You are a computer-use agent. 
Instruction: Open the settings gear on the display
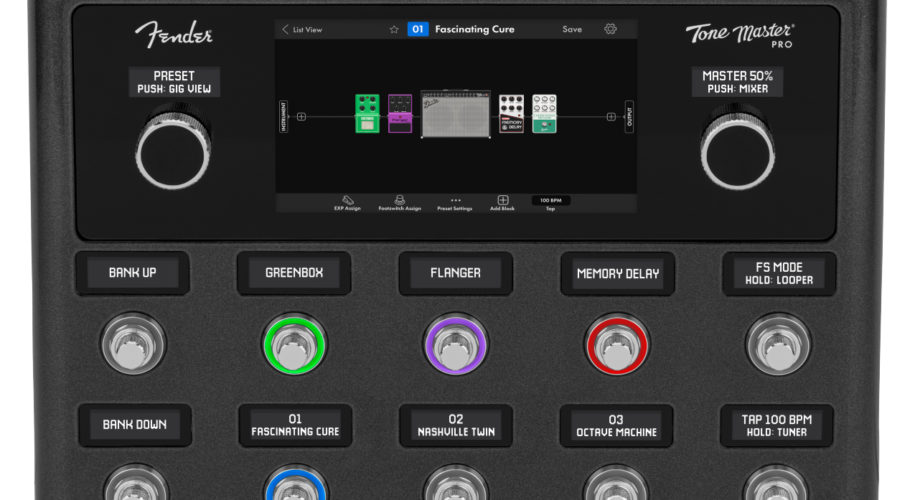610,29
